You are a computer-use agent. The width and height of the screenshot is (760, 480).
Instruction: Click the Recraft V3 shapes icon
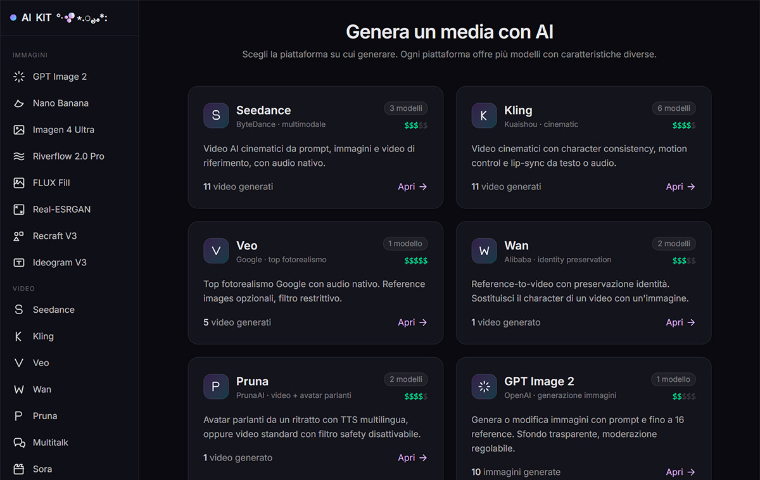(19, 236)
